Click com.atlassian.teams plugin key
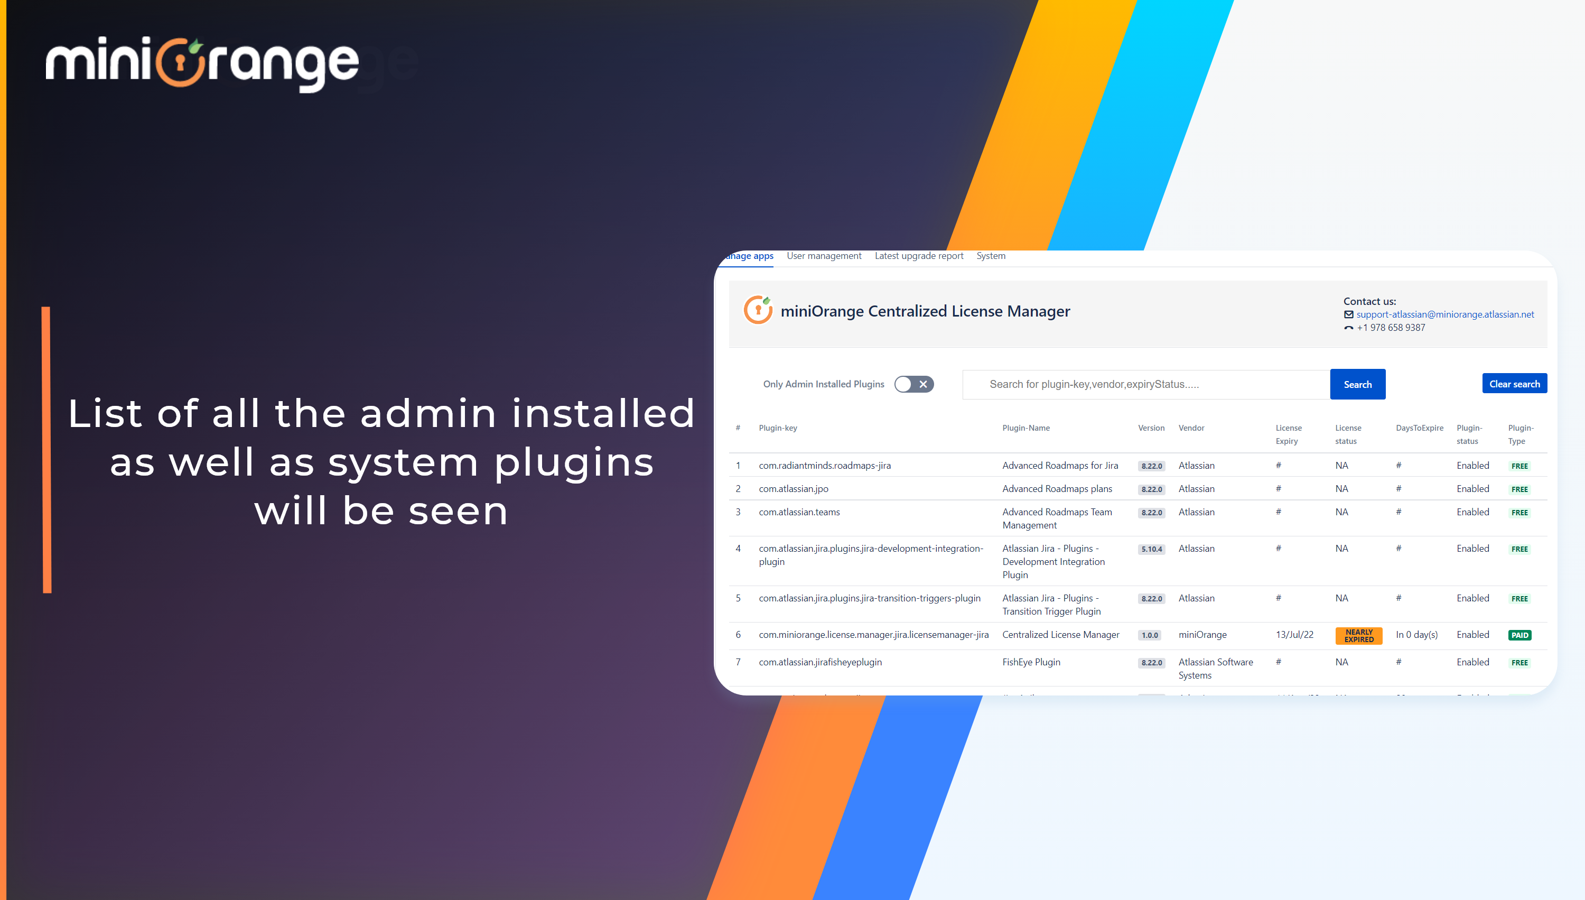 (x=799, y=512)
